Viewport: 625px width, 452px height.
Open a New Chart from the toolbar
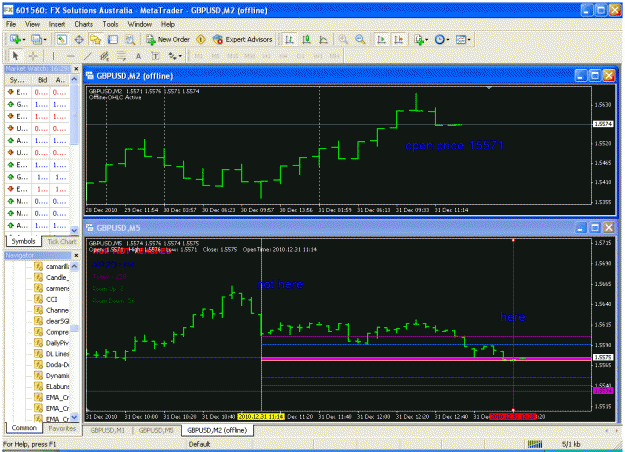pyautogui.click(x=15, y=39)
